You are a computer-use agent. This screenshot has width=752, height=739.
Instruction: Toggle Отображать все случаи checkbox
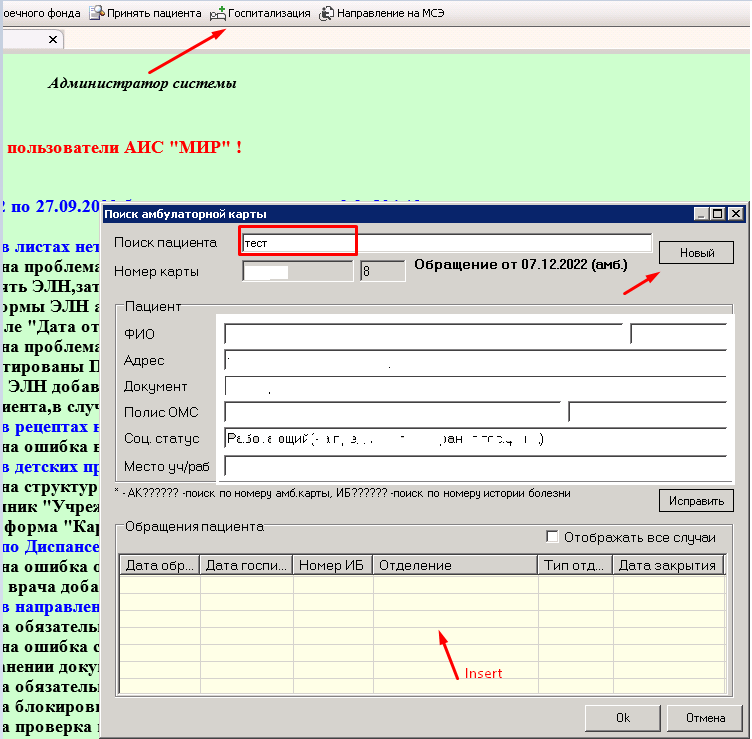pos(552,537)
